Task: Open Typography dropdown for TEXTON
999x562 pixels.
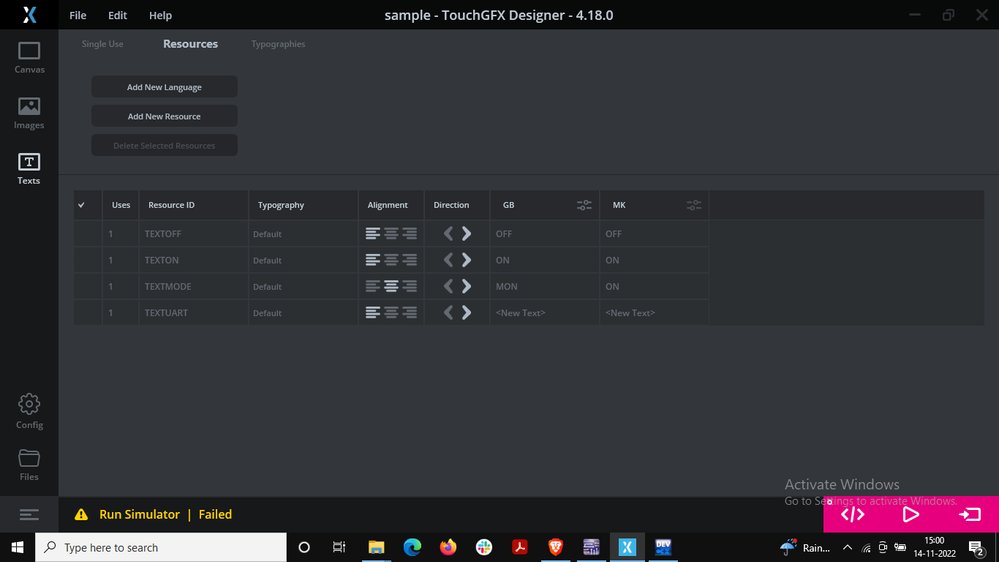Action: (x=303, y=260)
